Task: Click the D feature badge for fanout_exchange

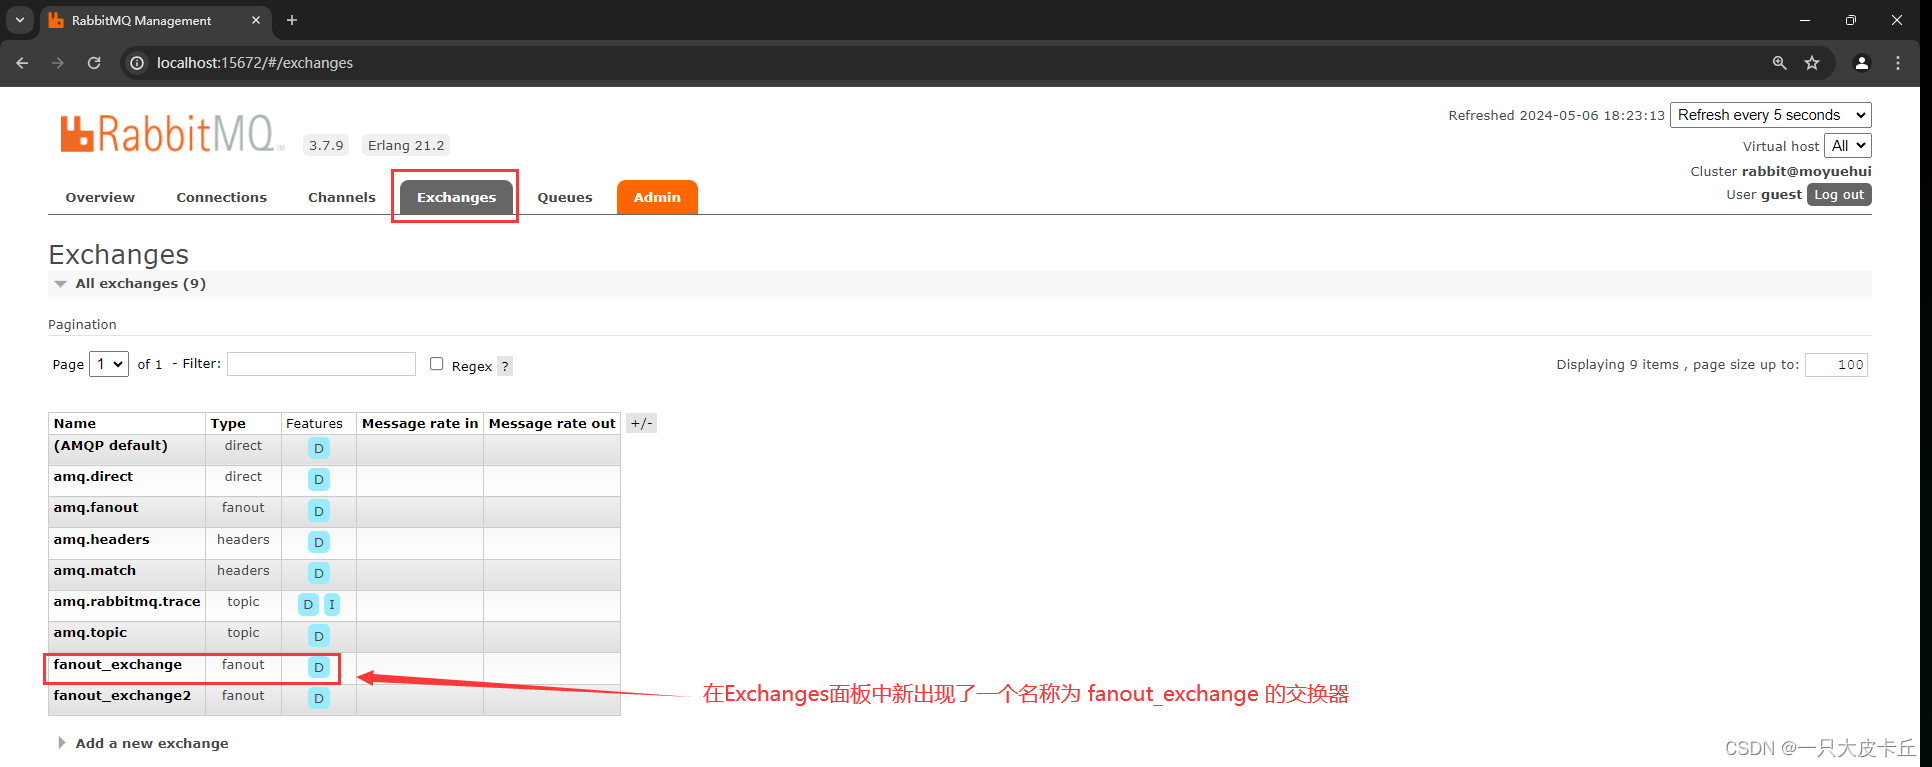Action: pos(319,667)
